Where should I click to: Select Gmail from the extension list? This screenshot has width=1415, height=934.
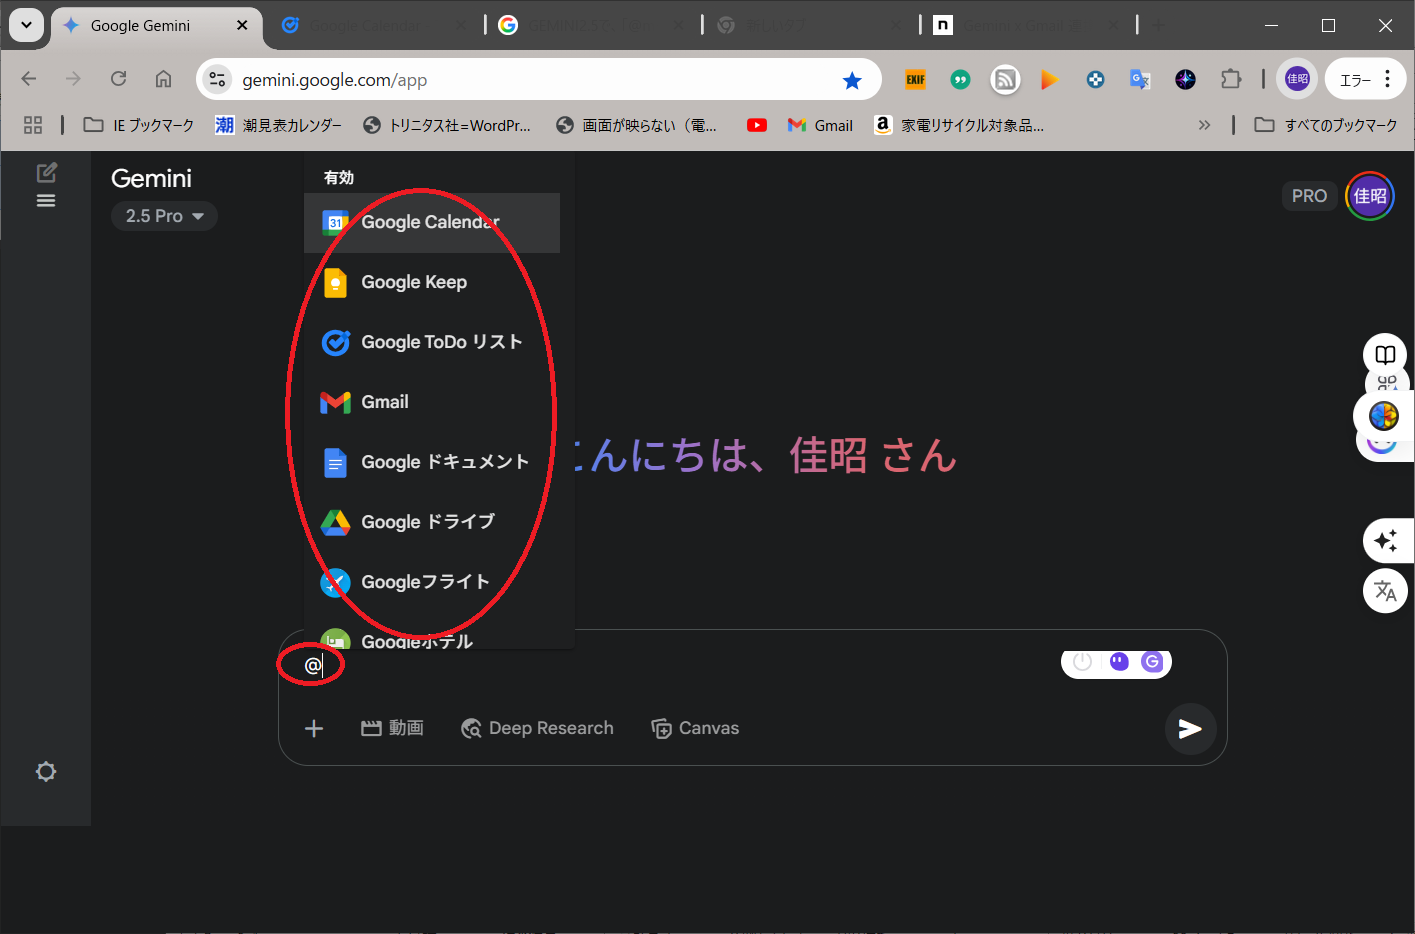(x=432, y=402)
